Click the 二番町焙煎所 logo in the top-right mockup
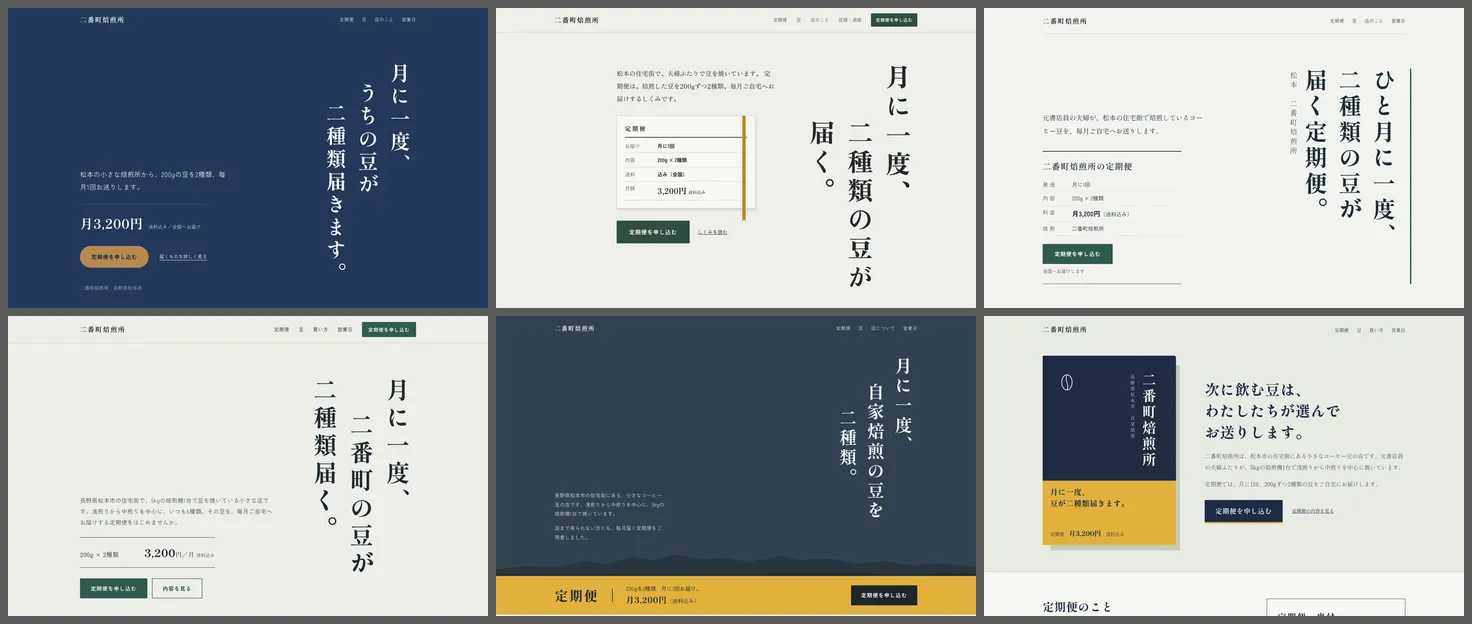This screenshot has height=624, width=1472. click(1064, 20)
